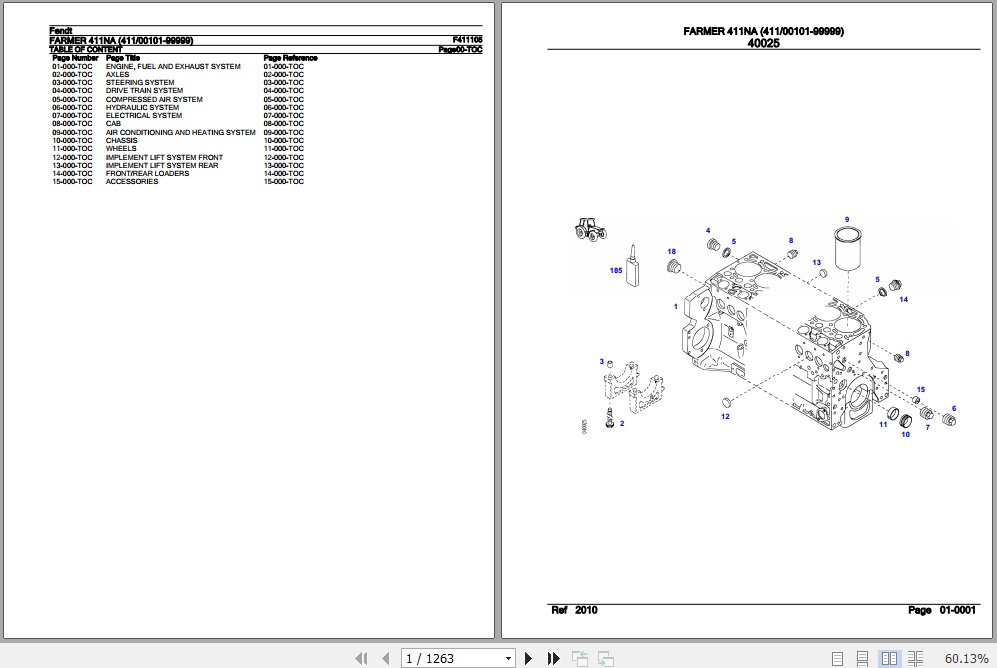Go to the previous page
The width and height of the screenshot is (997, 668).
(x=386, y=658)
